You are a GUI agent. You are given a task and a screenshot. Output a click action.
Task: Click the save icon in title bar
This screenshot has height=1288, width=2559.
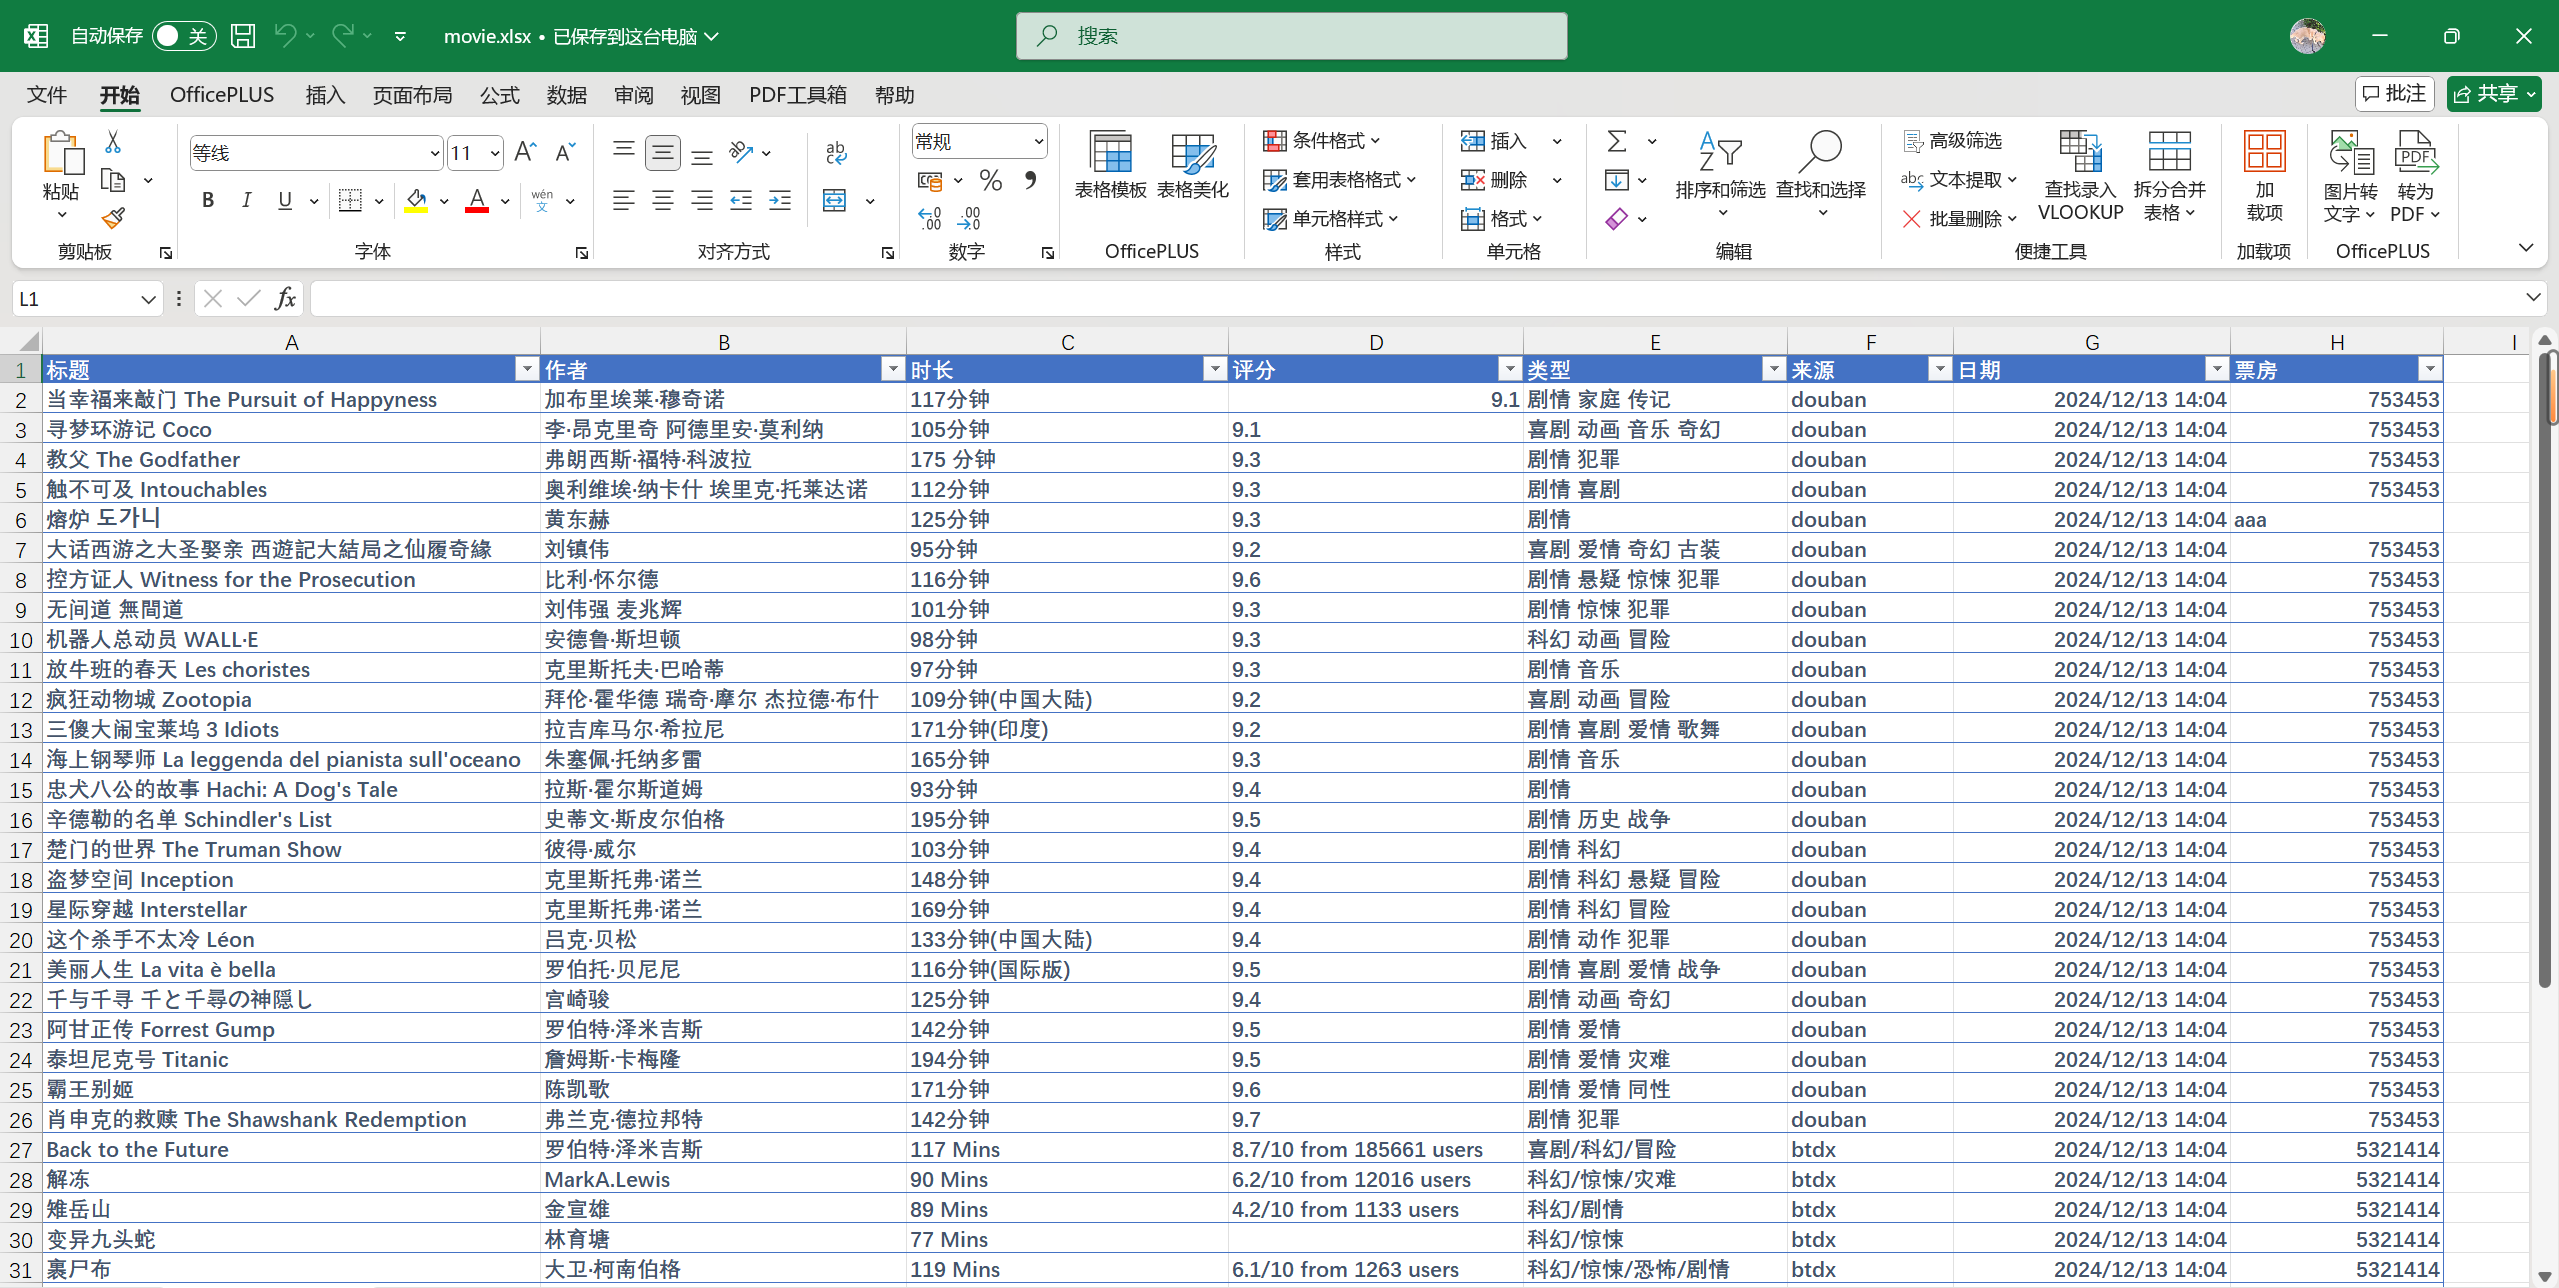(x=243, y=36)
